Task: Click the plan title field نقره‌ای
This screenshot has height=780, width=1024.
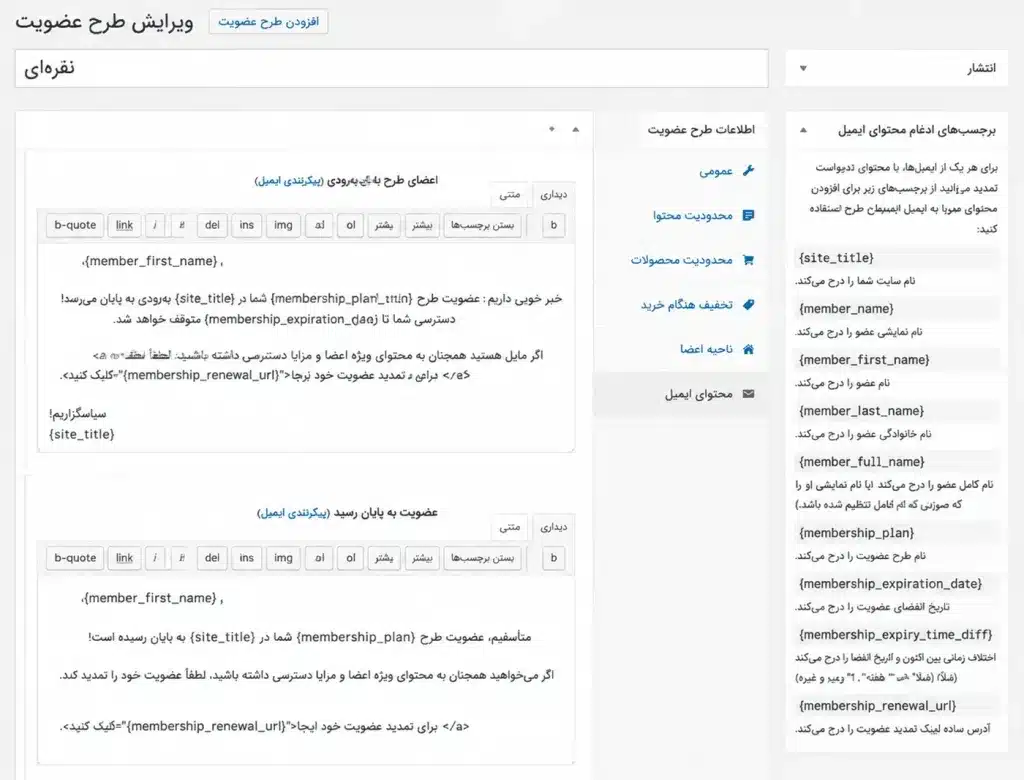Action: [391, 69]
